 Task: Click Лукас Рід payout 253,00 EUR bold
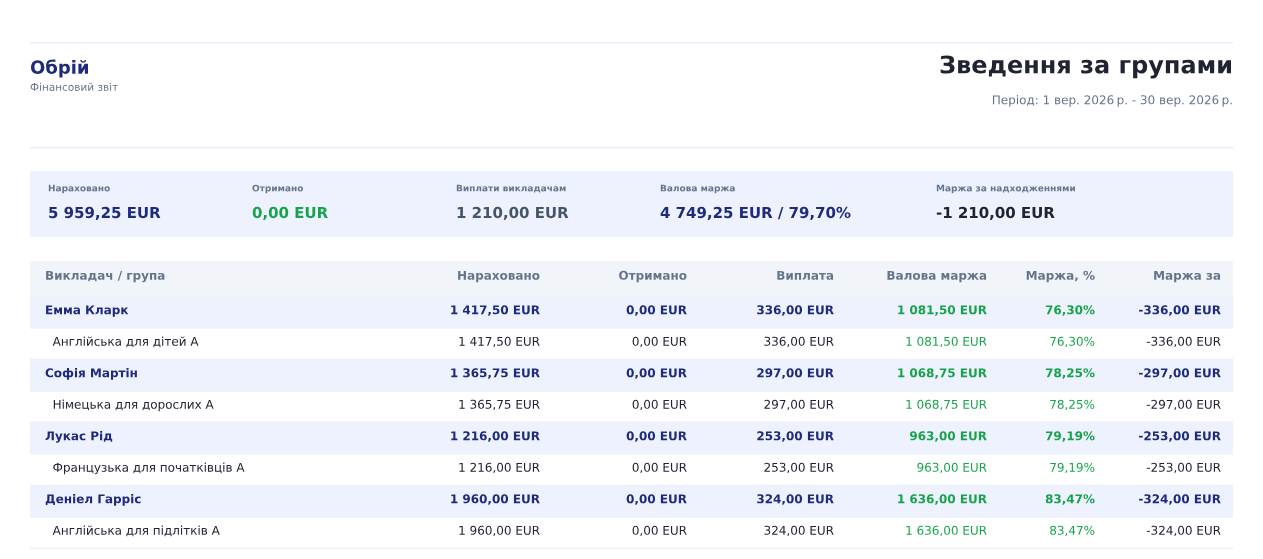coord(795,437)
